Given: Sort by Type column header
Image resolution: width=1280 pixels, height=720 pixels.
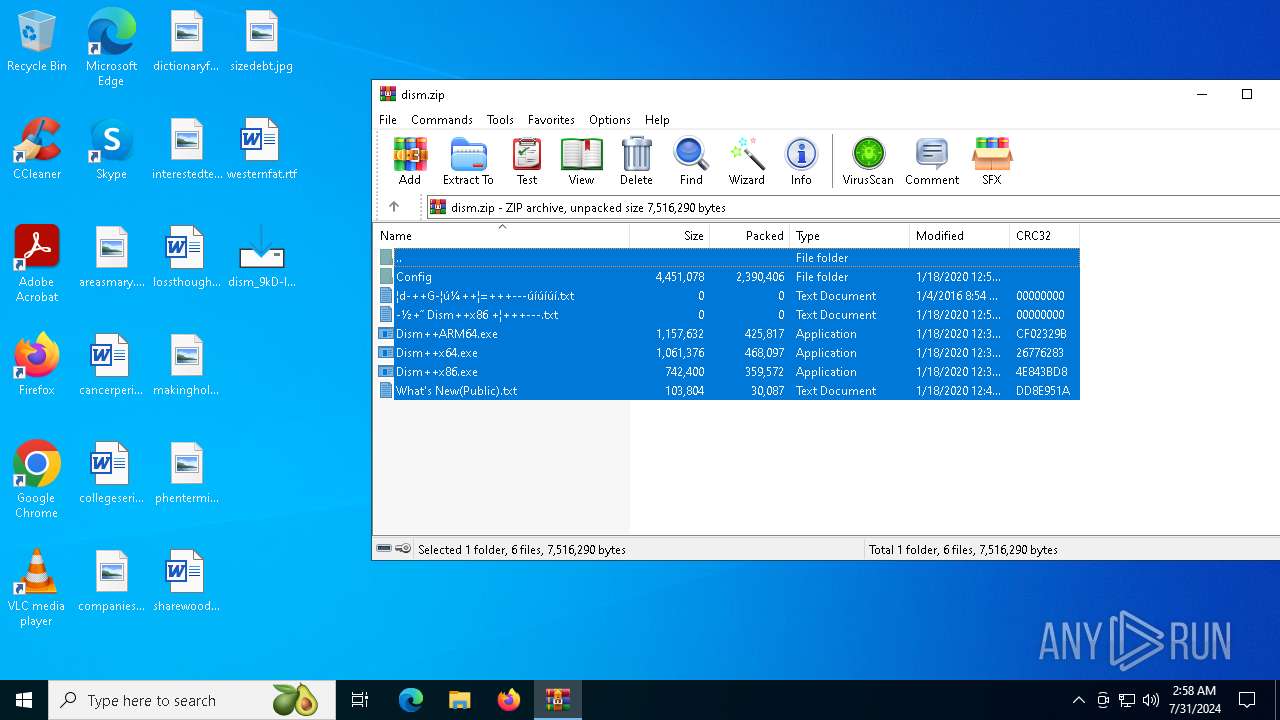Looking at the screenshot, I should pos(850,236).
